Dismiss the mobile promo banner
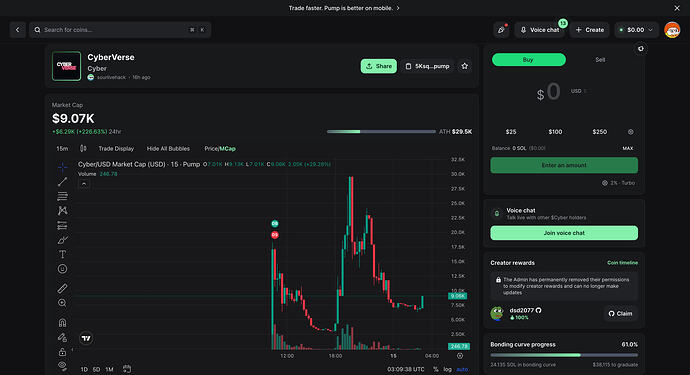Screen dimensions: 690x375 click(677, 8)
